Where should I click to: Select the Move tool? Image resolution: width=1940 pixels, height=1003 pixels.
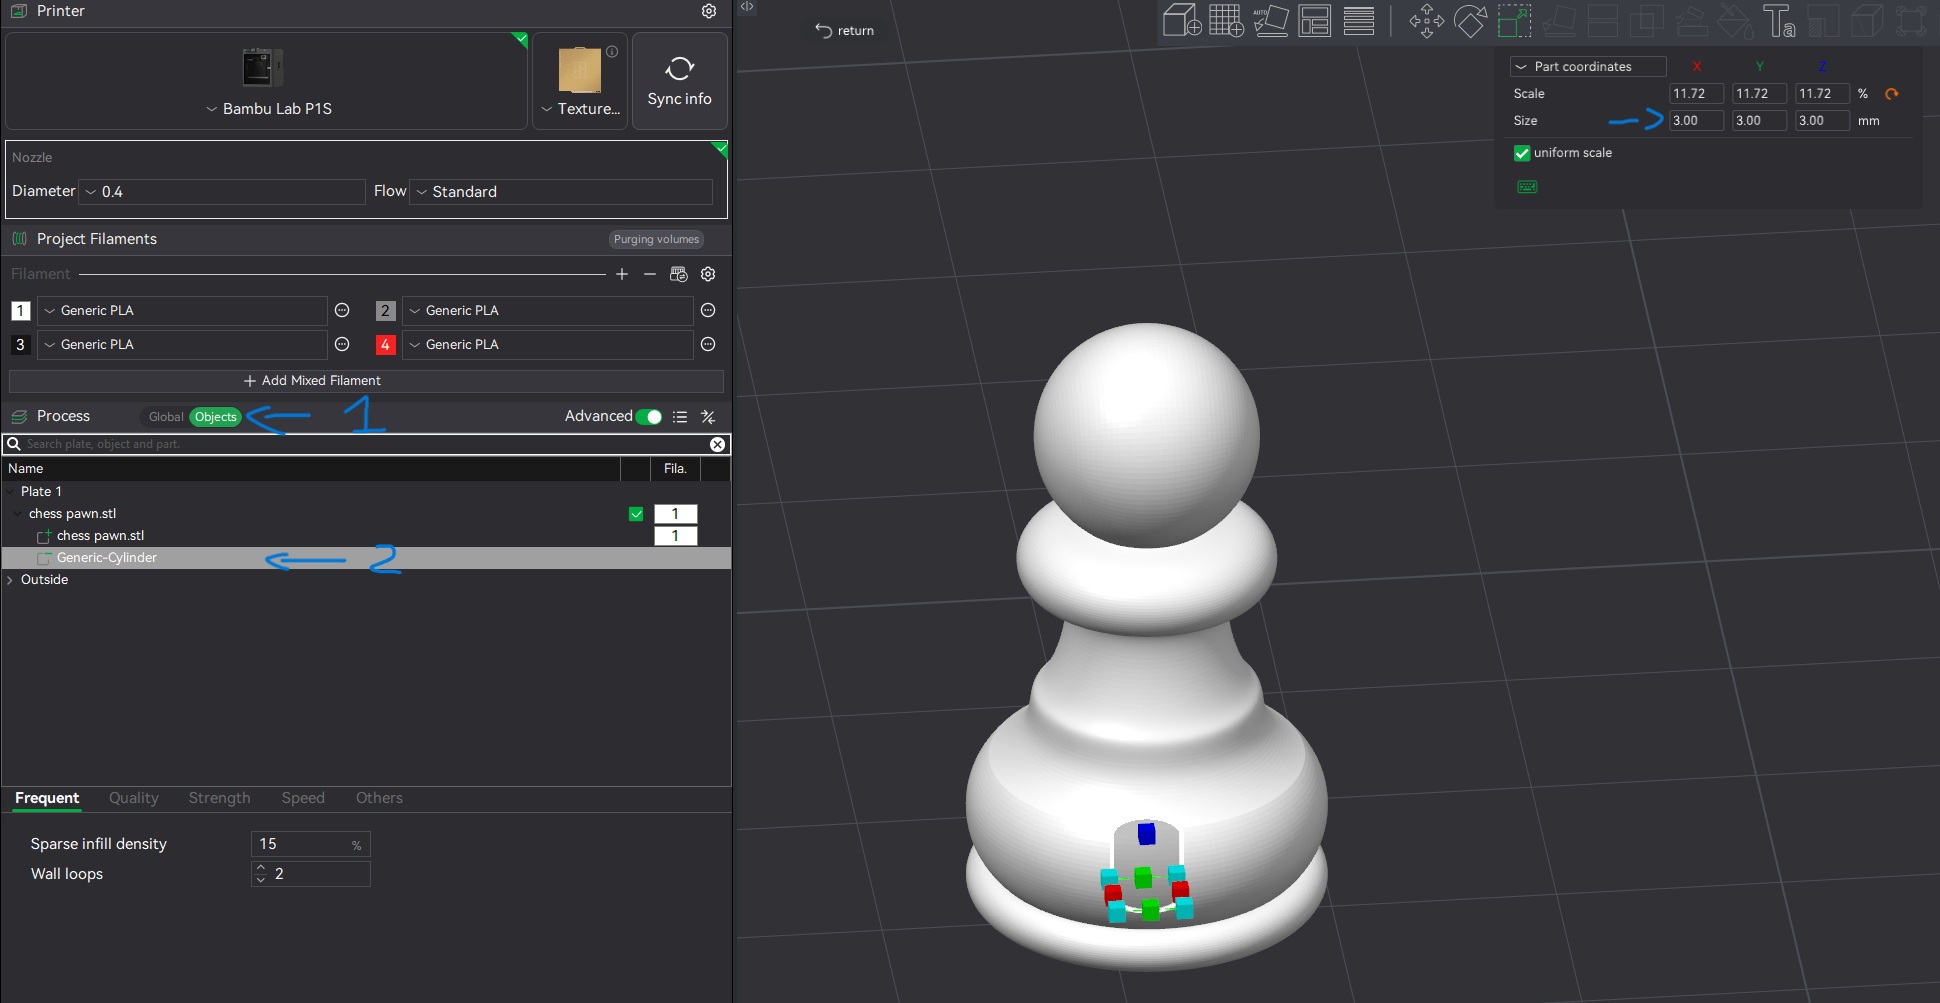(1426, 20)
